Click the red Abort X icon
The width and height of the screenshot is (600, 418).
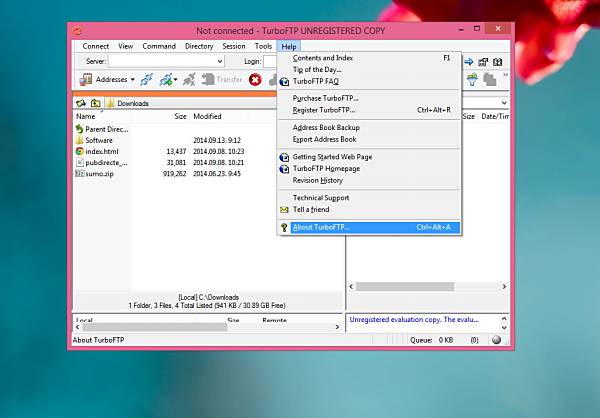coord(255,80)
